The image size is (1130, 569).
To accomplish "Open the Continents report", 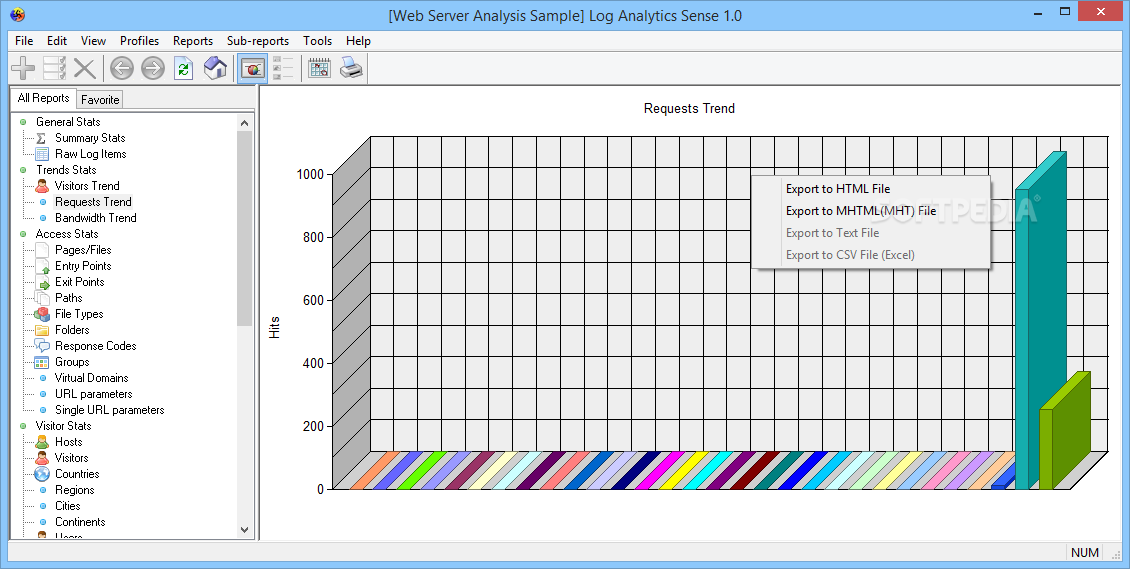I will click(80, 522).
